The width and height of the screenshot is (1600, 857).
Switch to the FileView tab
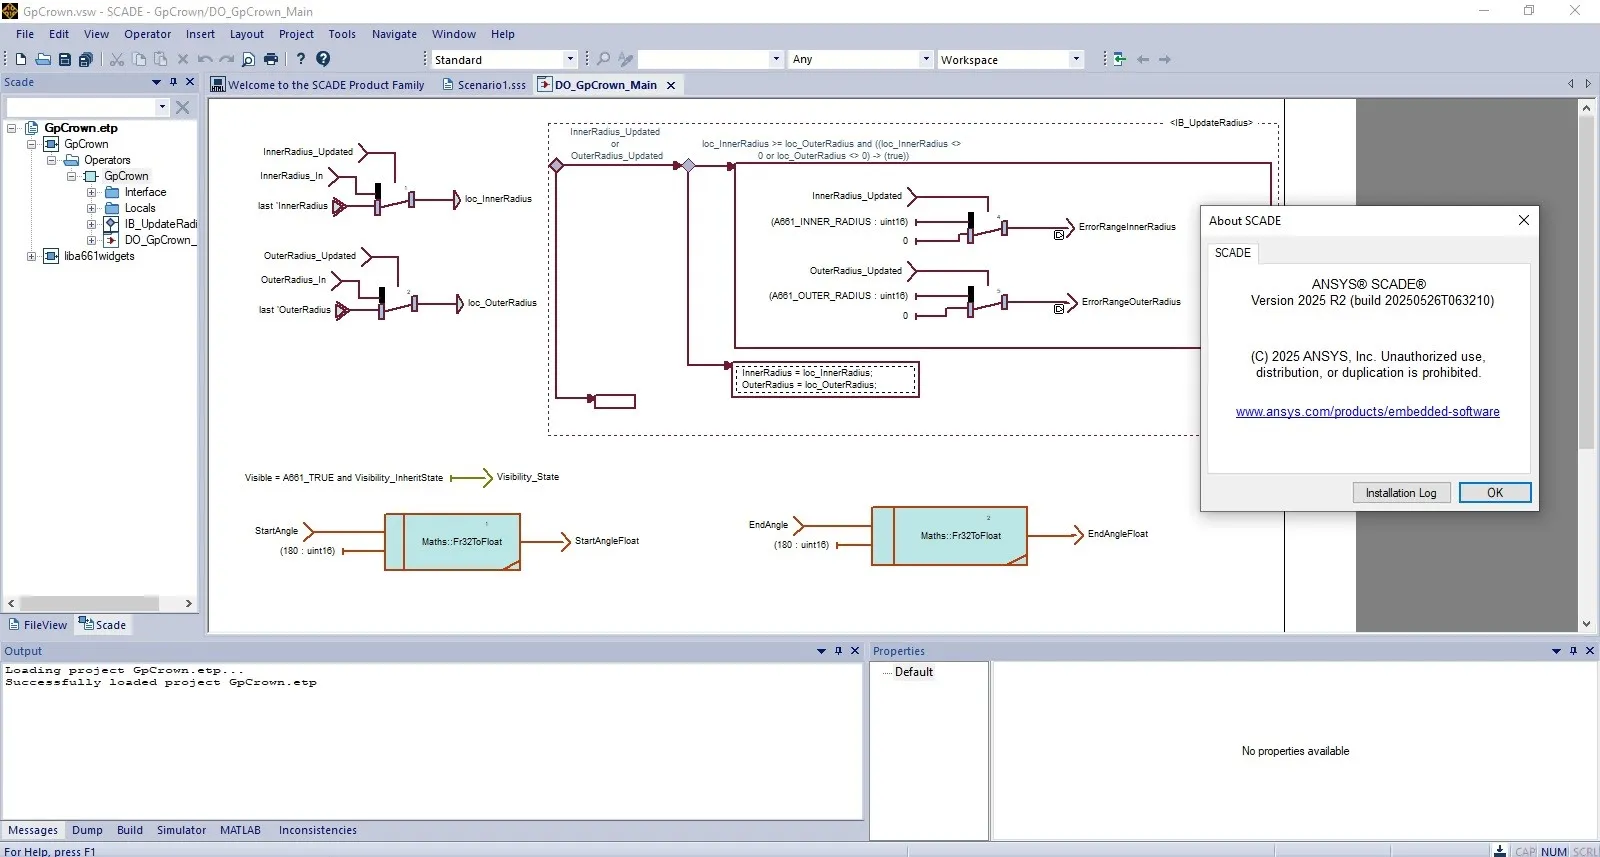tap(38, 625)
